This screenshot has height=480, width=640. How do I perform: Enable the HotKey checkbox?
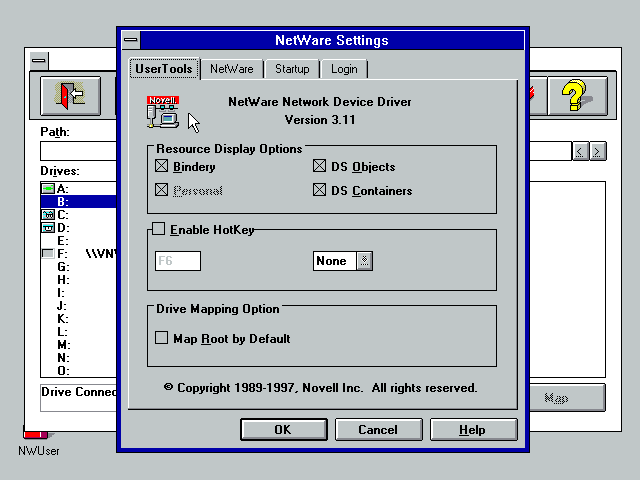(158, 229)
